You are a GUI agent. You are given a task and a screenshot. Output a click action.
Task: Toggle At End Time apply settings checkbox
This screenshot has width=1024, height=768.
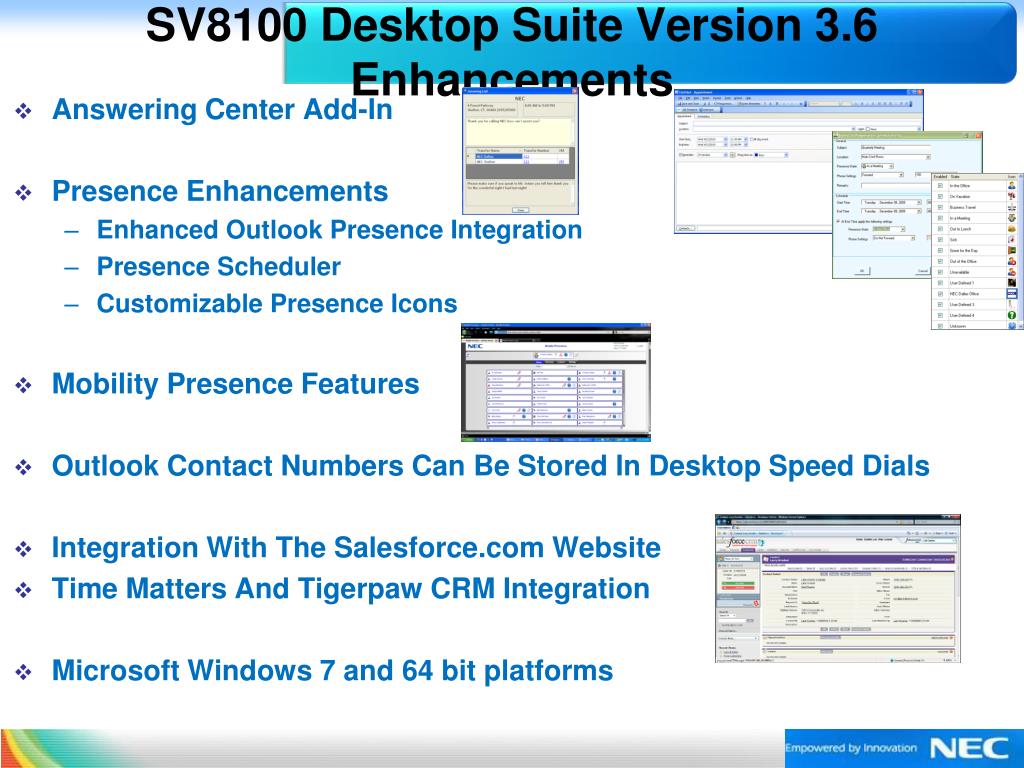click(x=838, y=221)
